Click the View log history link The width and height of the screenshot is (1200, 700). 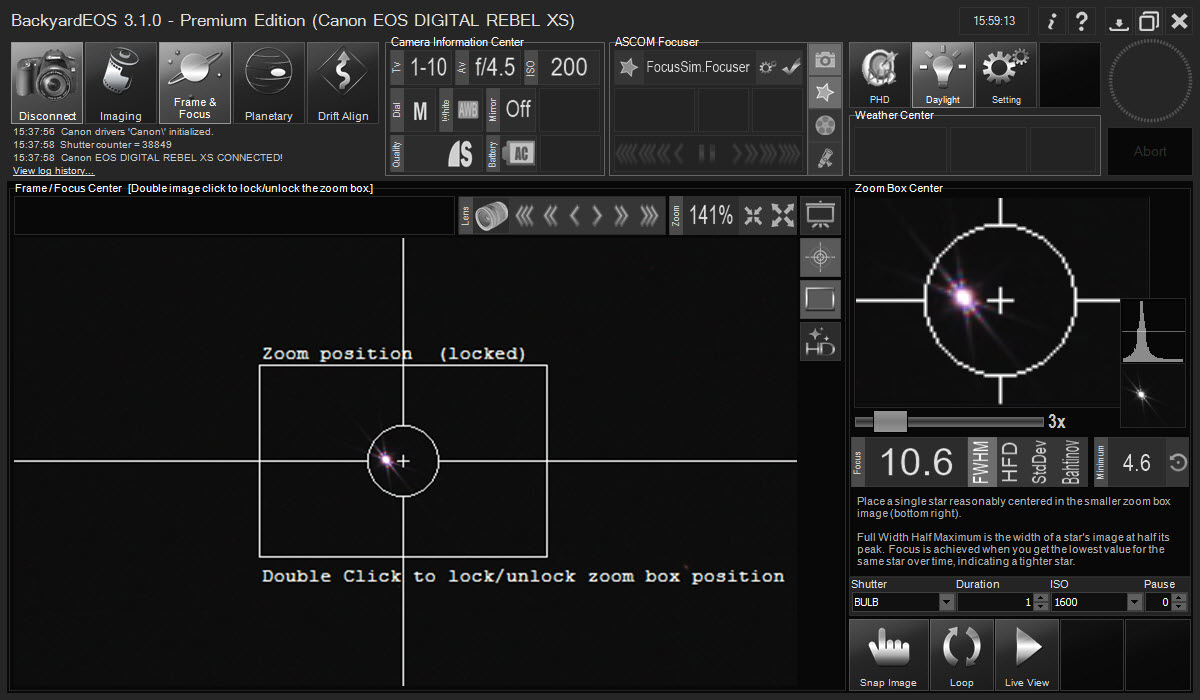[53, 171]
